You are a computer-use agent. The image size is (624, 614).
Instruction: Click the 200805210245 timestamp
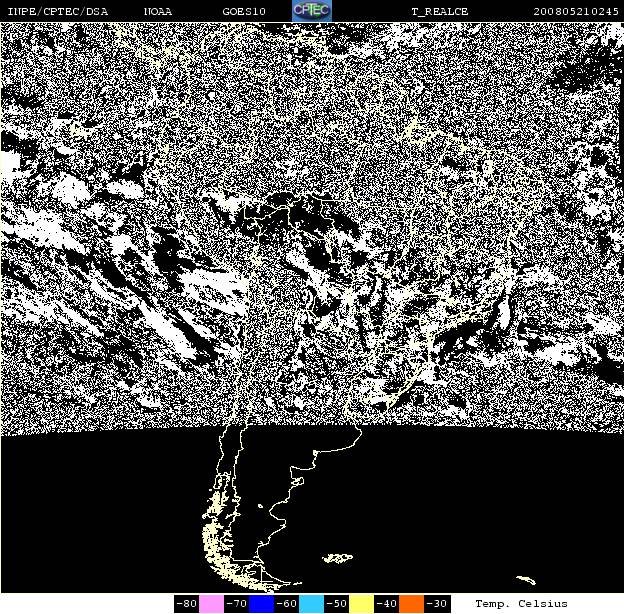click(576, 12)
